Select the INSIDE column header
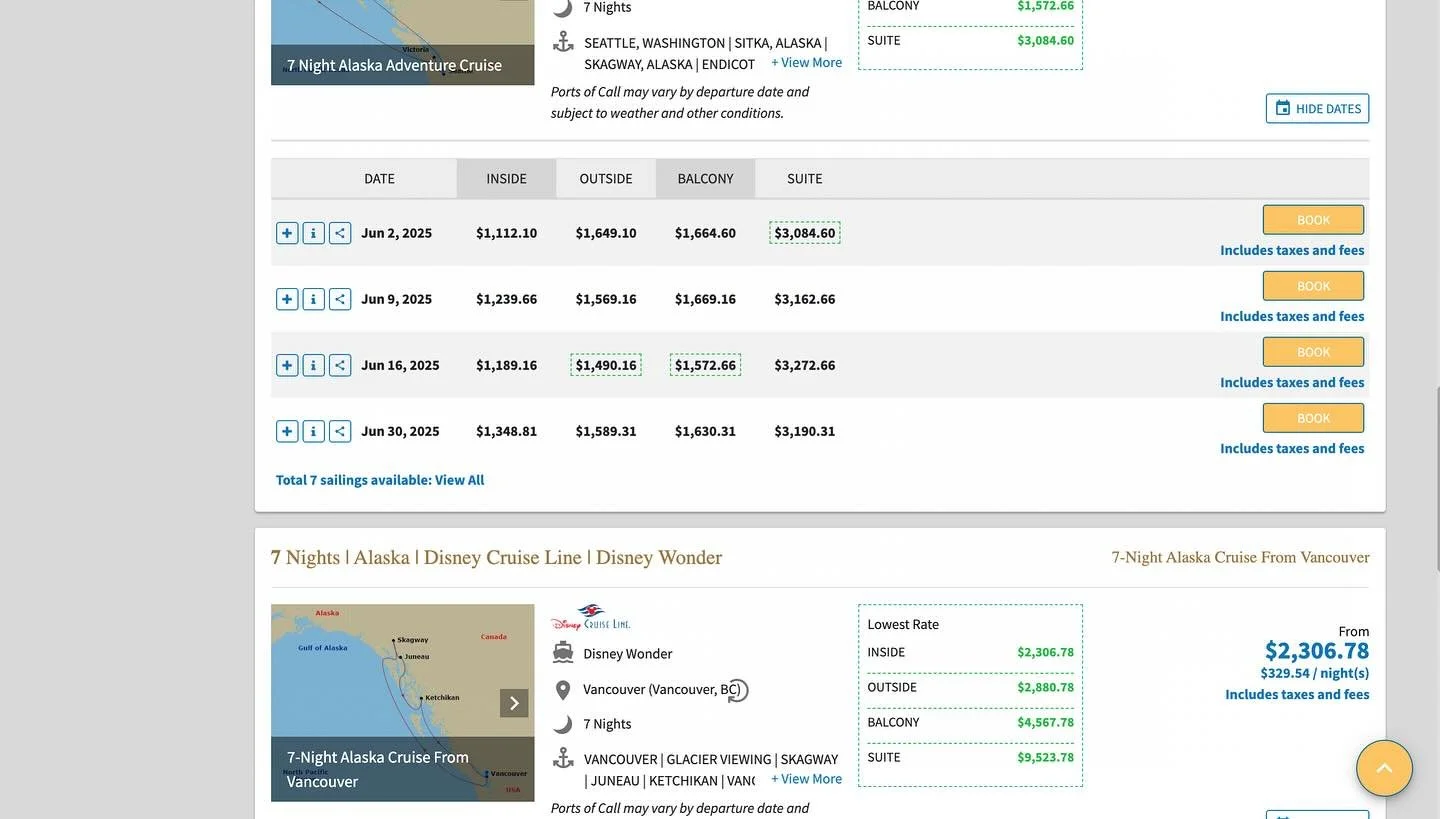Viewport: 1440px width, 819px height. [506, 179]
